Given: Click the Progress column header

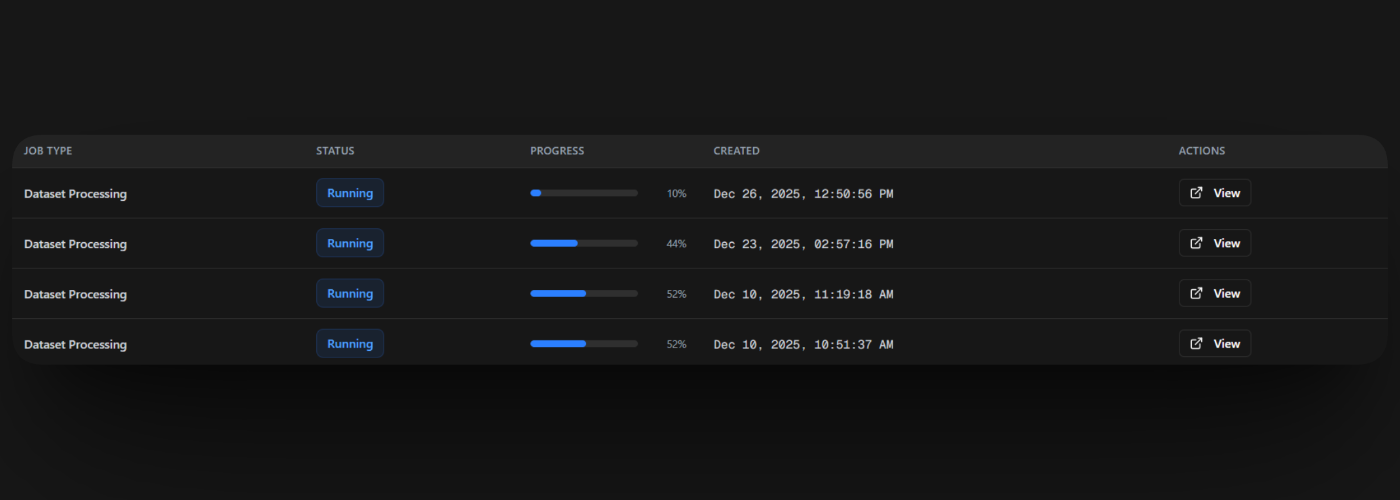Looking at the screenshot, I should pos(557,151).
